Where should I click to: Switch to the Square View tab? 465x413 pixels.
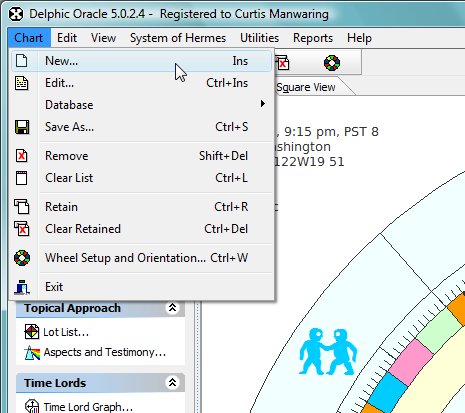pyautogui.click(x=306, y=87)
